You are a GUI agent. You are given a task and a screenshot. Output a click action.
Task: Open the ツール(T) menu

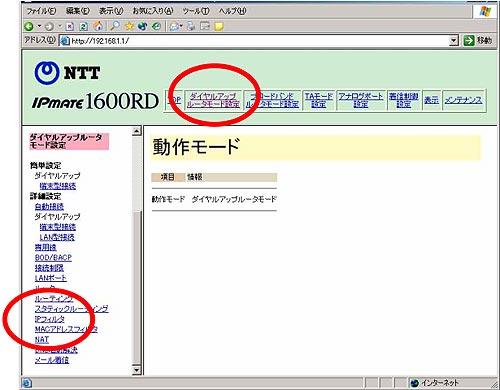click(196, 11)
